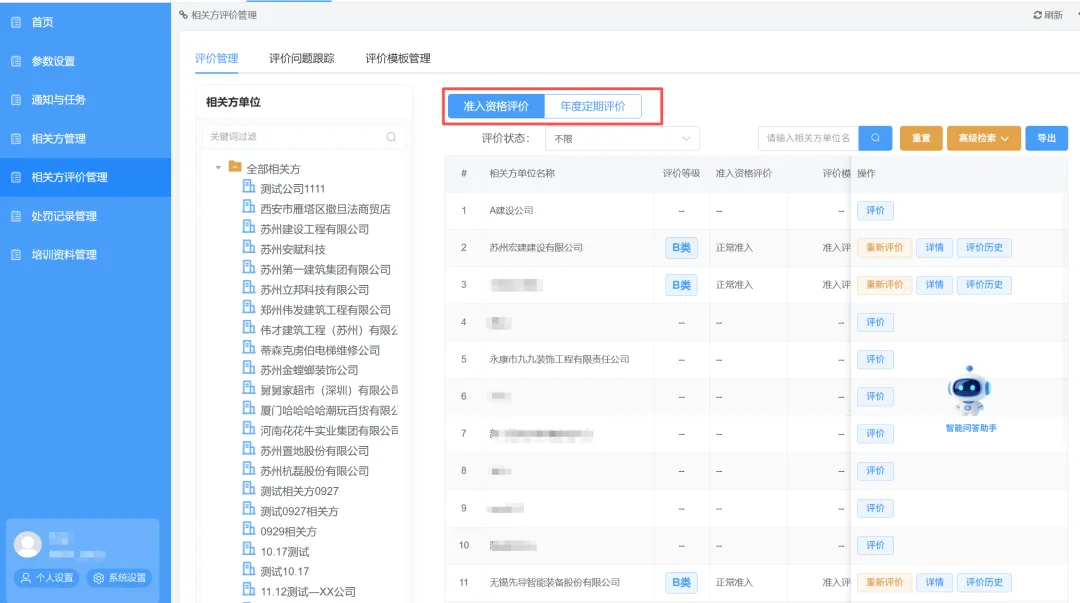Image resolution: width=1080 pixels, height=603 pixels.
Task: Click B类 badge in 苏州宏建建设有限公司 row
Action: [x=681, y=247]
